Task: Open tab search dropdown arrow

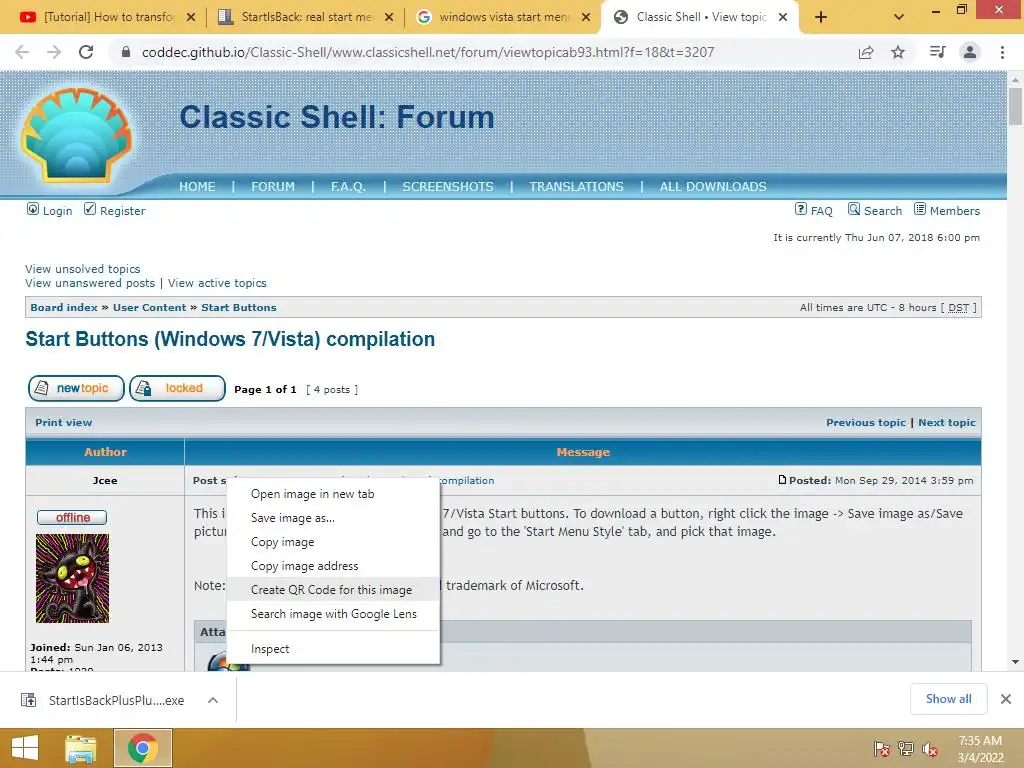Action: [899, 17]
